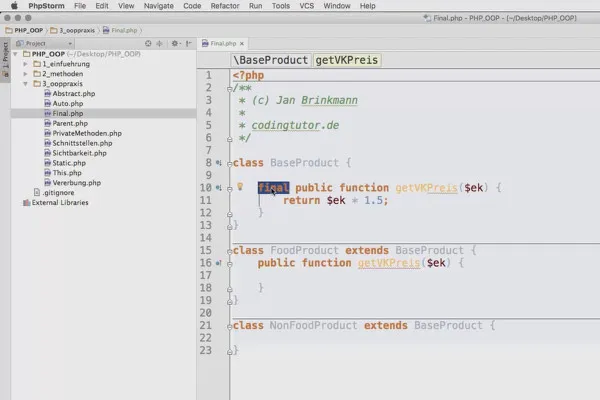This screenshot has height=400, width=600.
Task: Fold the FoodProduct class at line 15
Action: 230,251
